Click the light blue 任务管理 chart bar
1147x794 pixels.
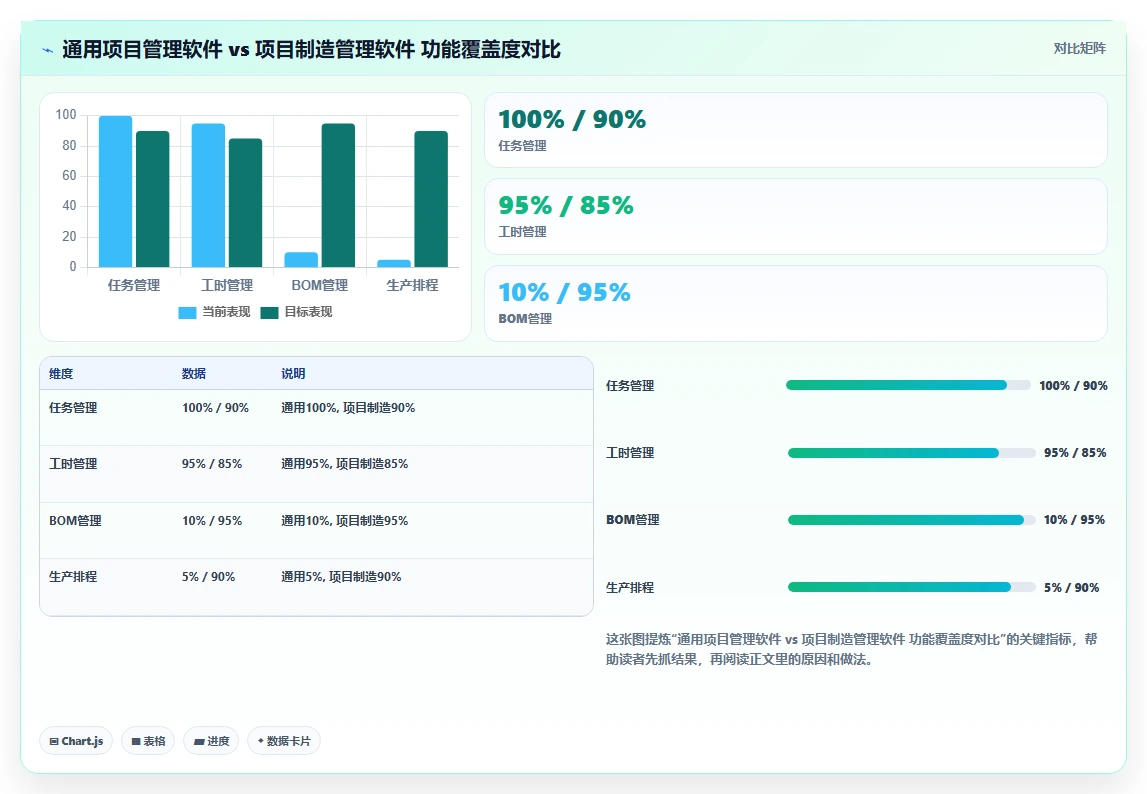(x=116, y=192)
